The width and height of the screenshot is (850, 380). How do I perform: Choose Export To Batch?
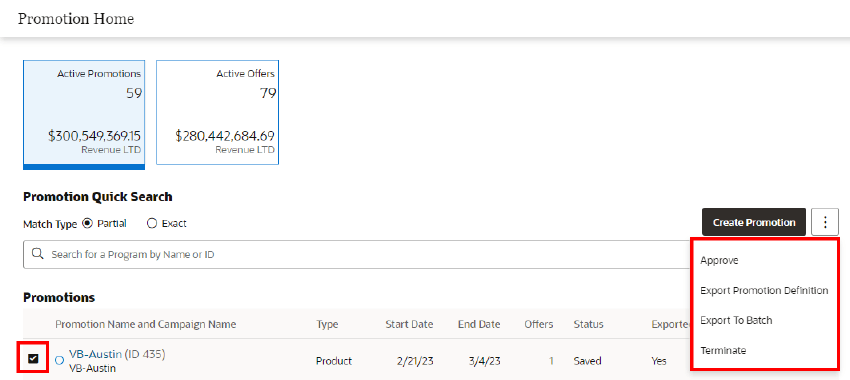coord(736,320)
